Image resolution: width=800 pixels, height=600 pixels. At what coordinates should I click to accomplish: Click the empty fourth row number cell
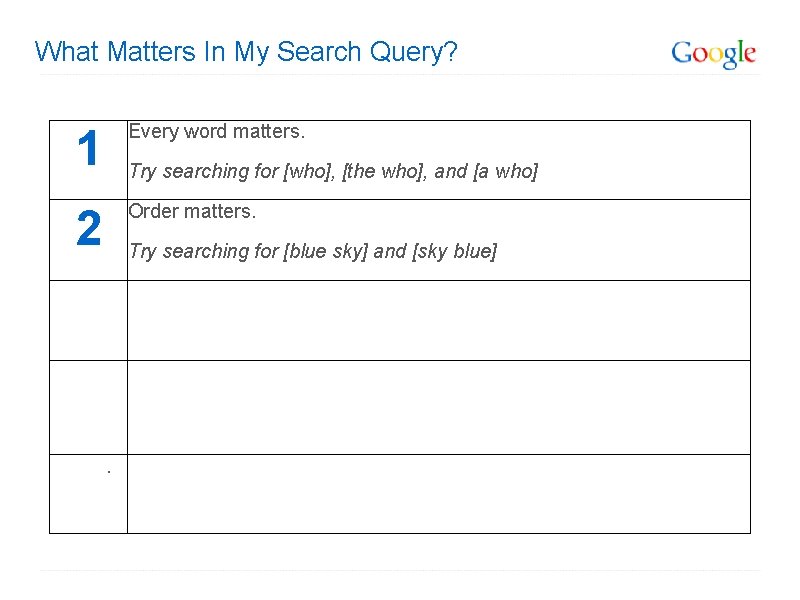pos(88,407)
